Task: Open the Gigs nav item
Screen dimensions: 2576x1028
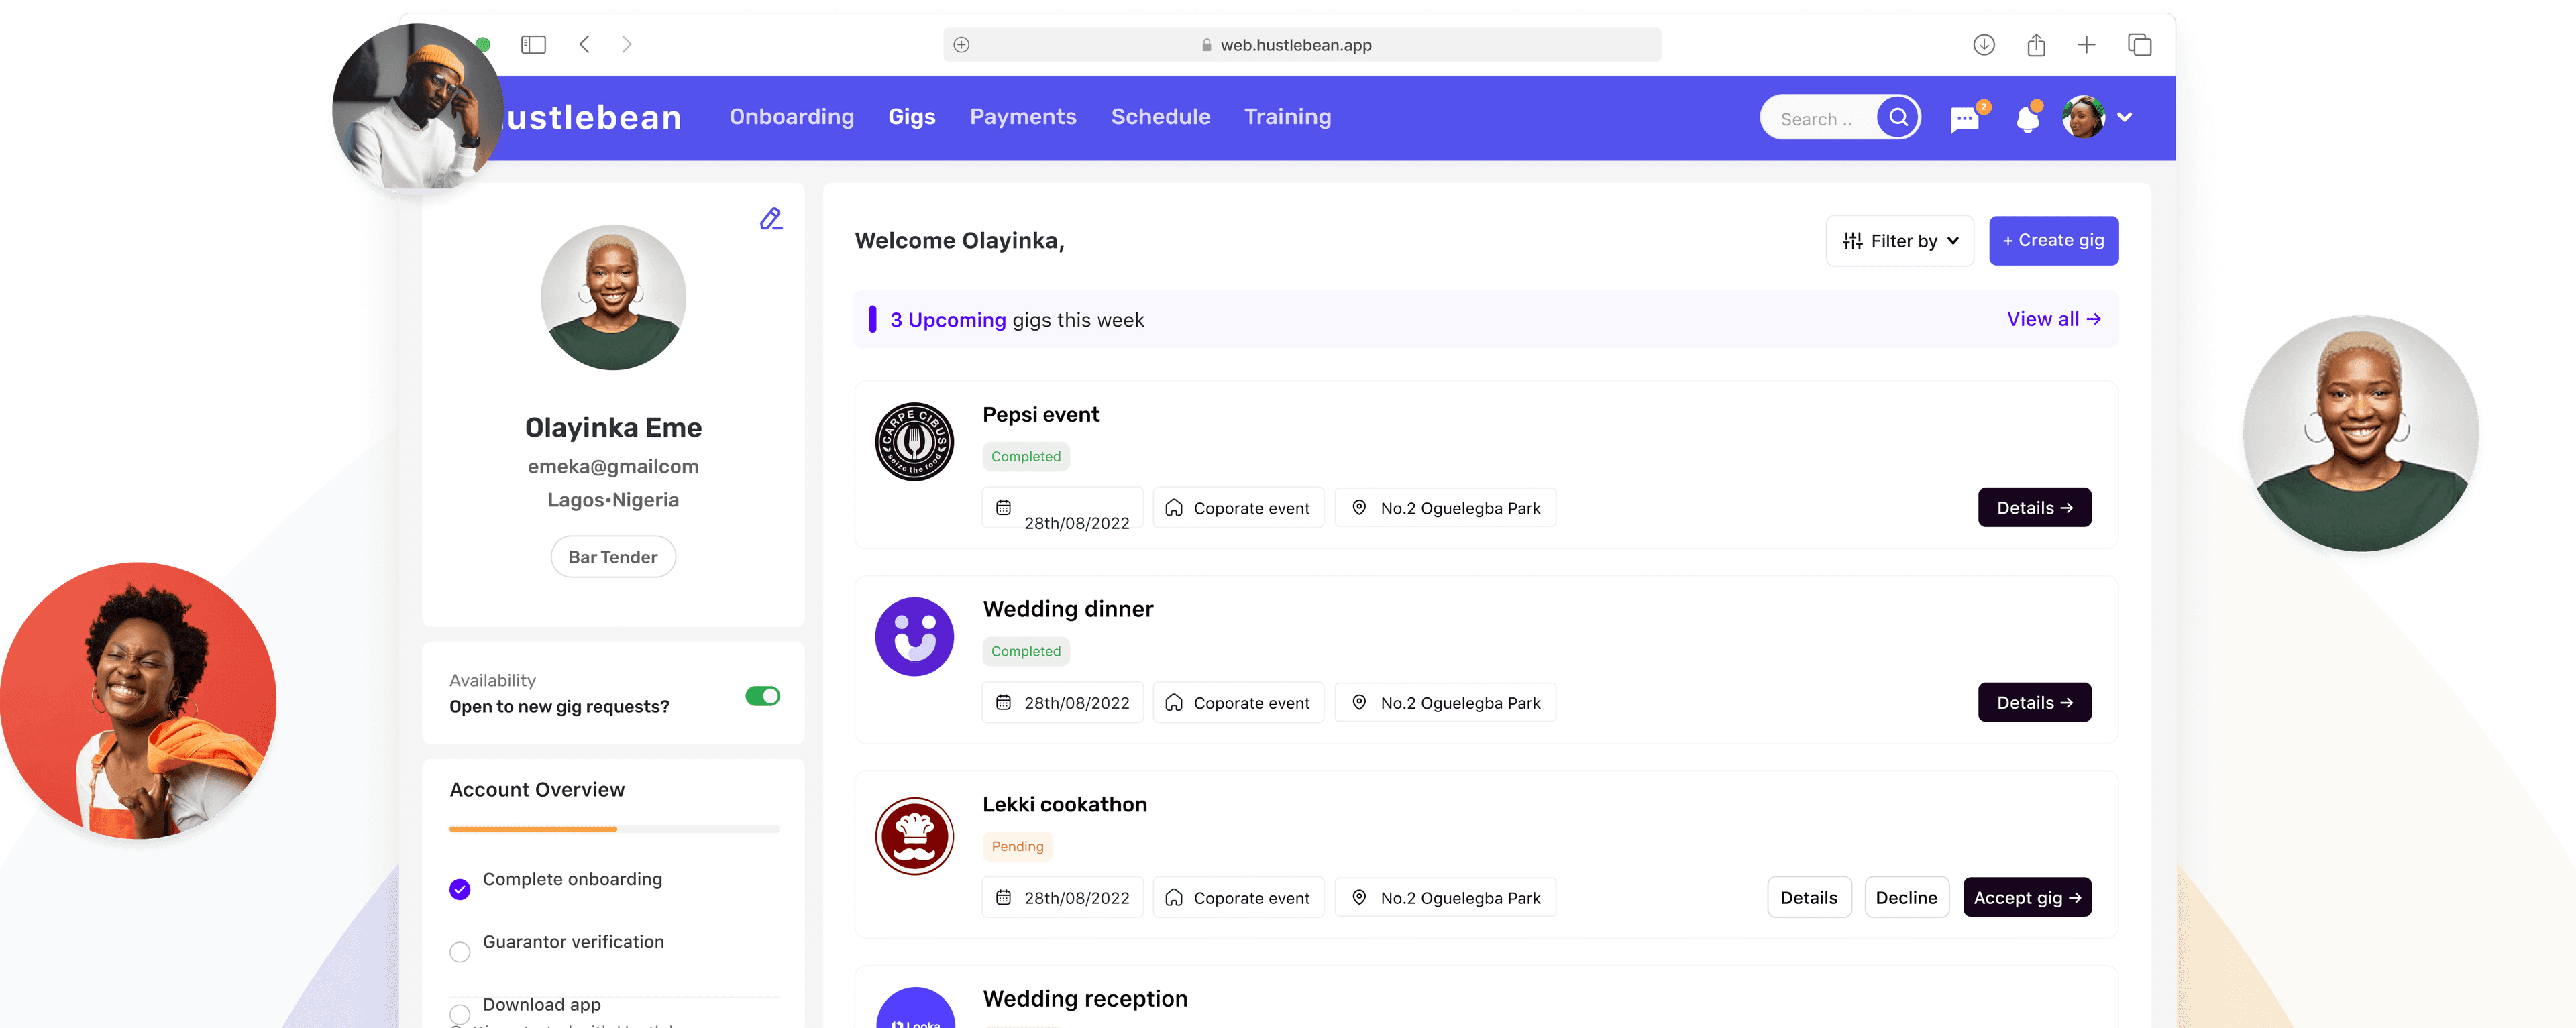Action: (912, 117)
